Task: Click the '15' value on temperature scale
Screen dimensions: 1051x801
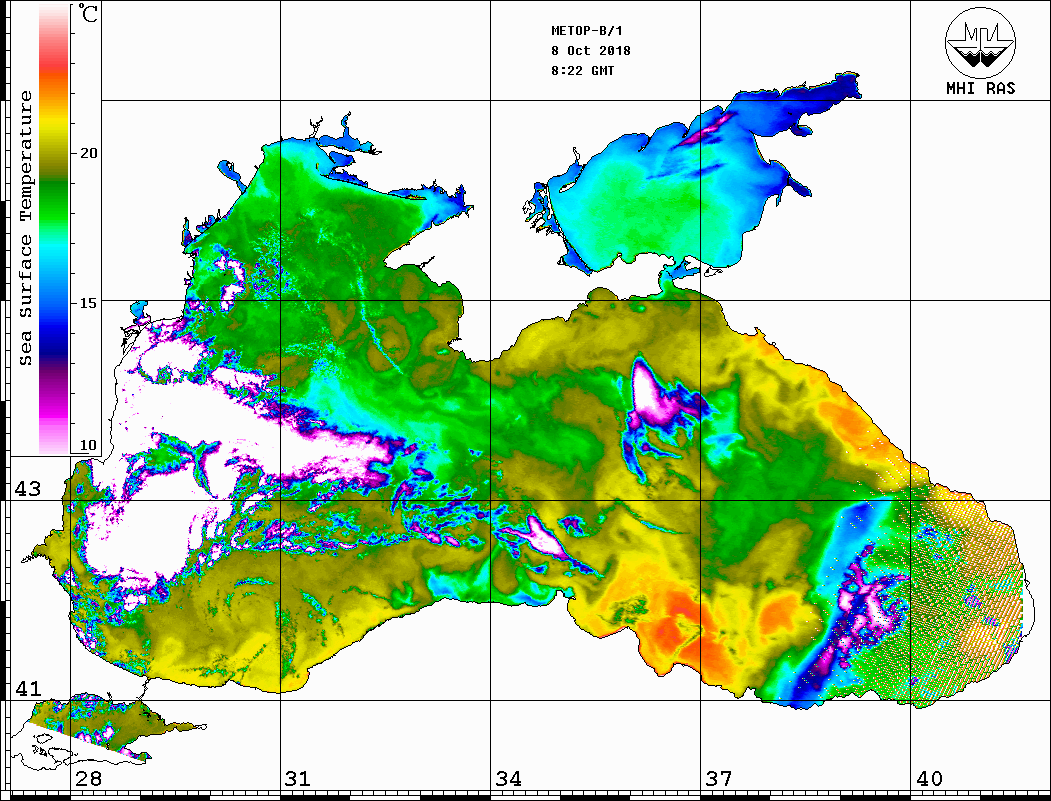Action: (x=88, y=303)
